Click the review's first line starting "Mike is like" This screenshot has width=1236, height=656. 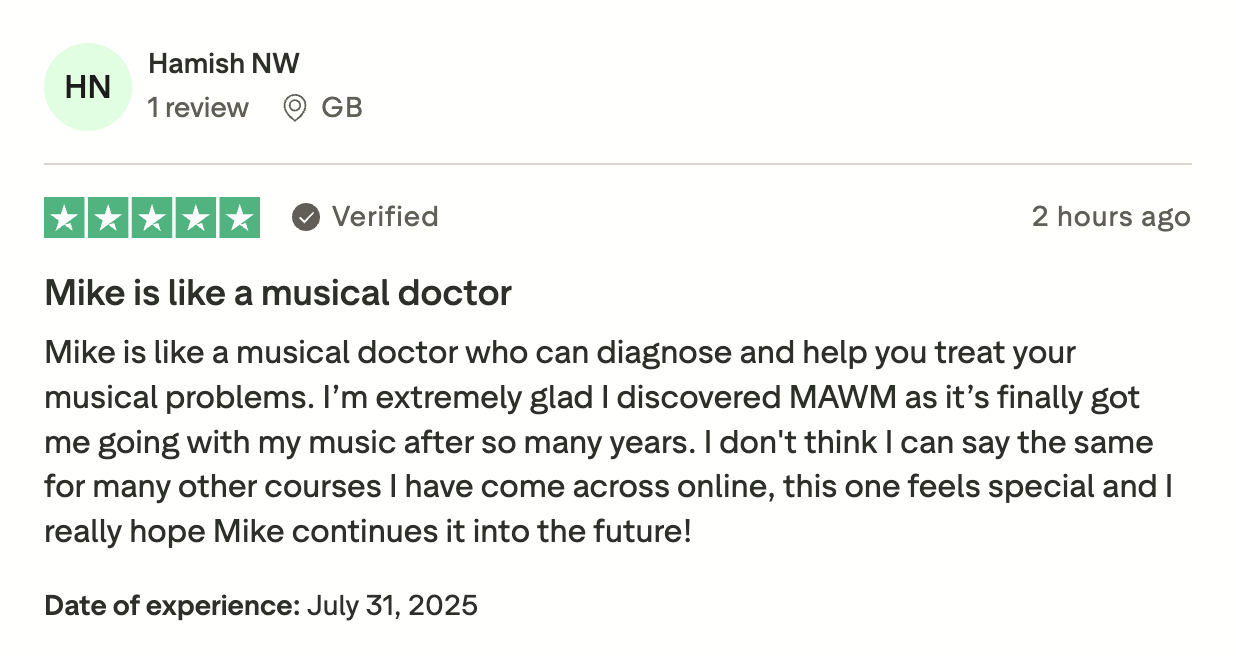560,353
